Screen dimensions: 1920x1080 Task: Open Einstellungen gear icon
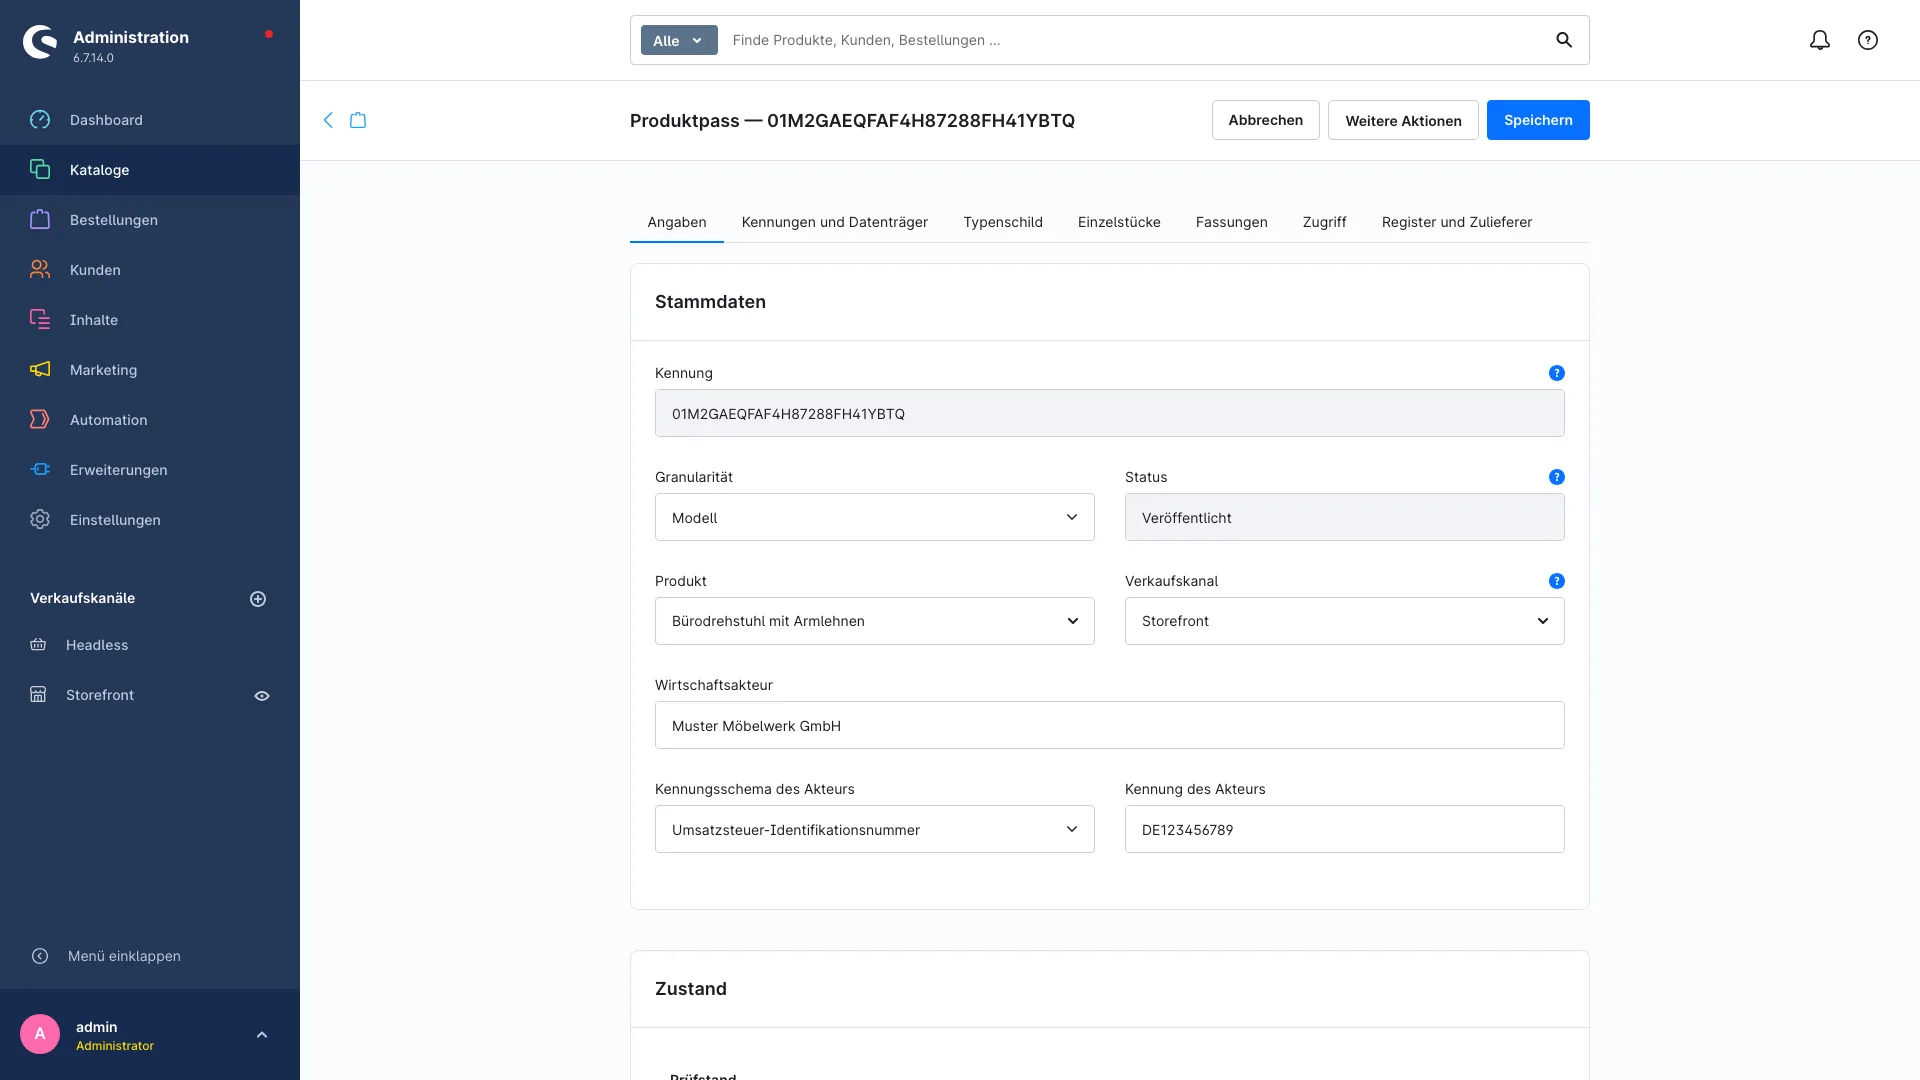click(40, 520)
